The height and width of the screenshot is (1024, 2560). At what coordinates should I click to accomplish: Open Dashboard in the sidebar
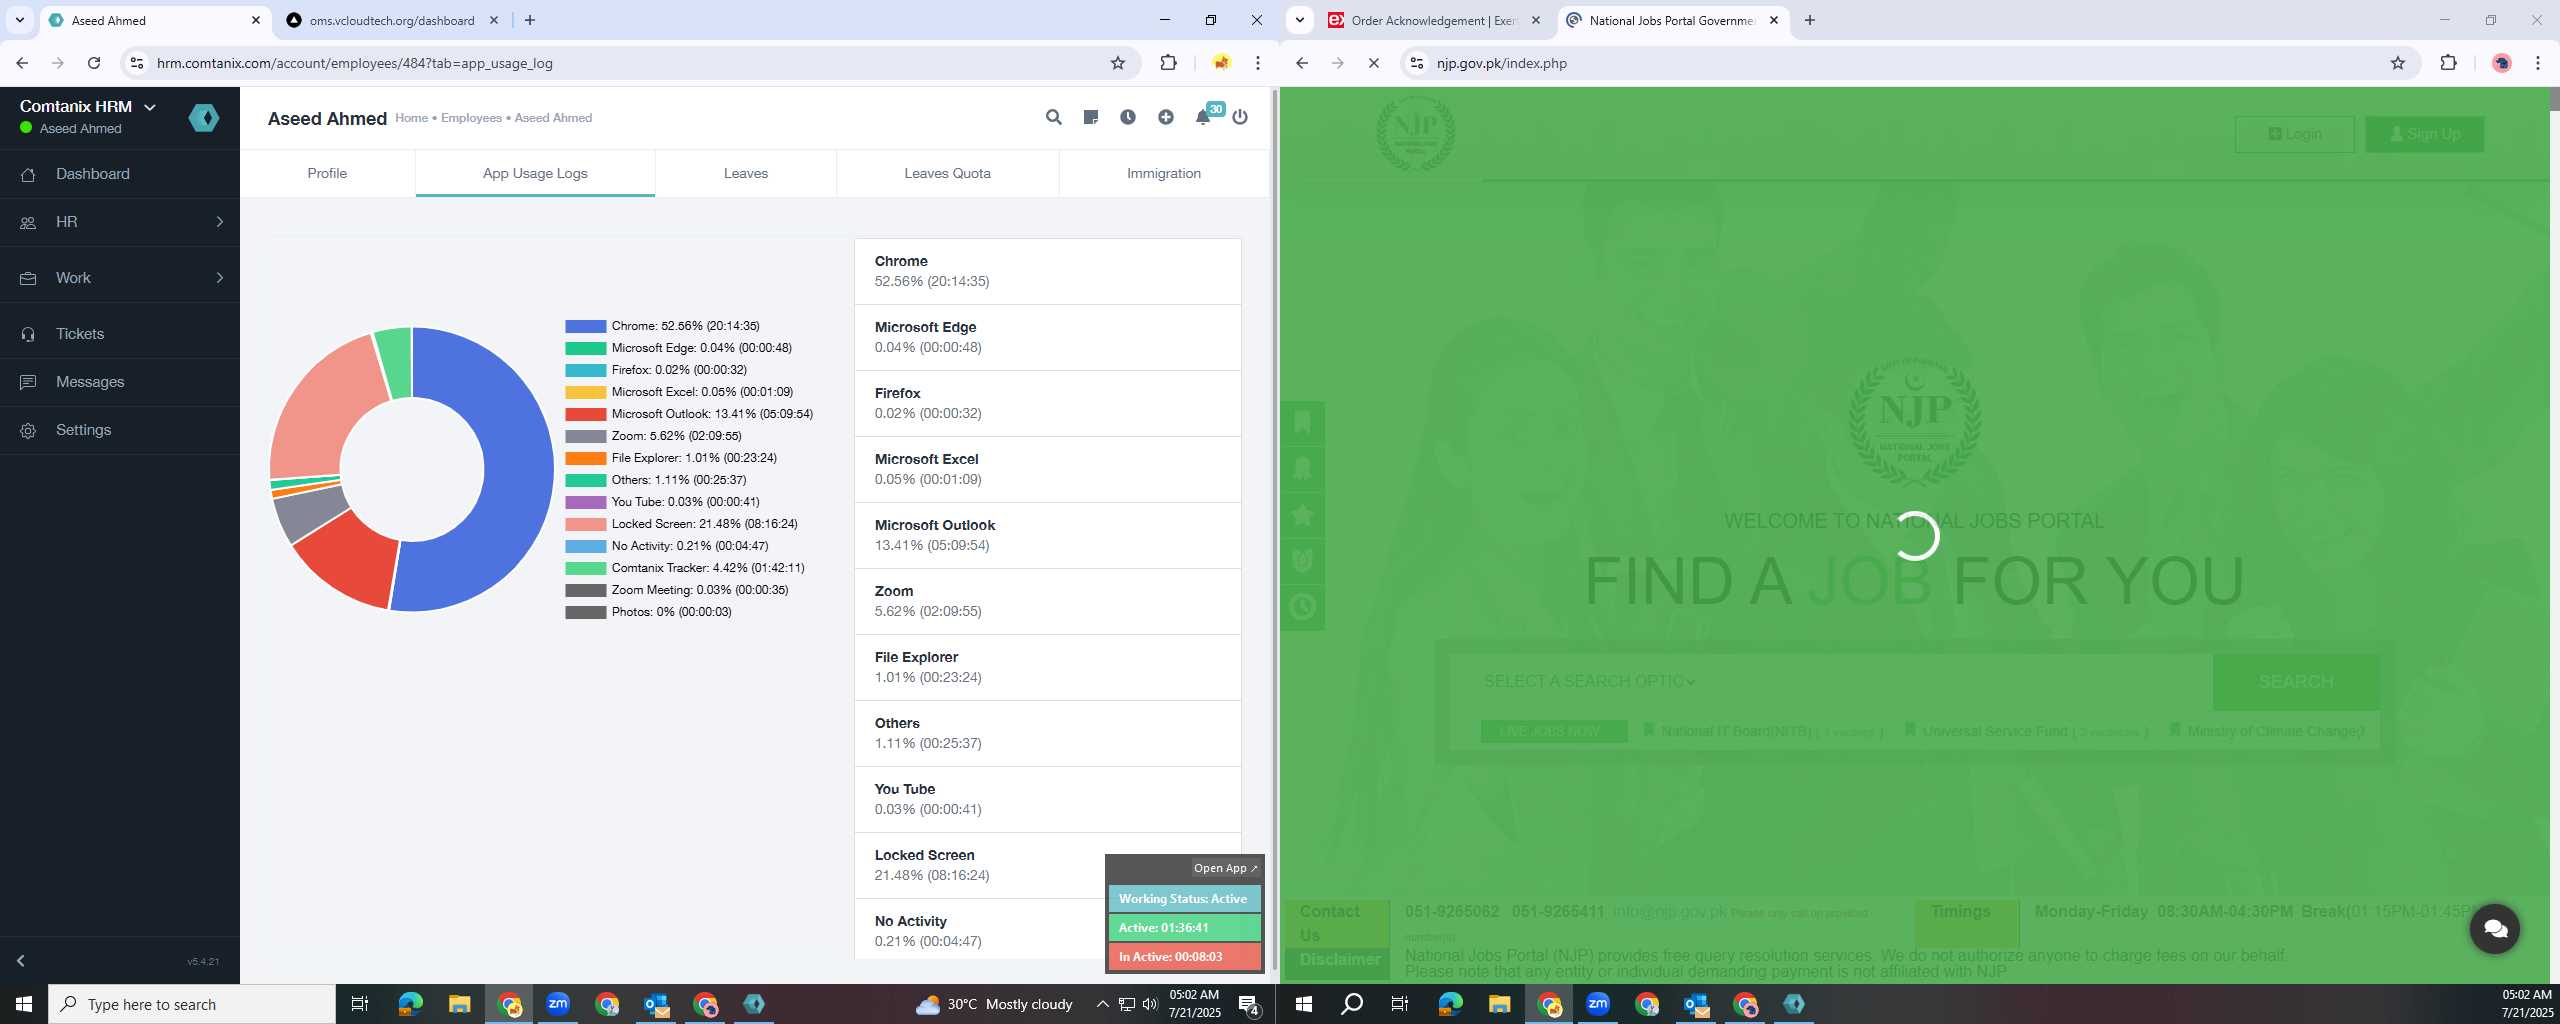click(x=120, y=174)
